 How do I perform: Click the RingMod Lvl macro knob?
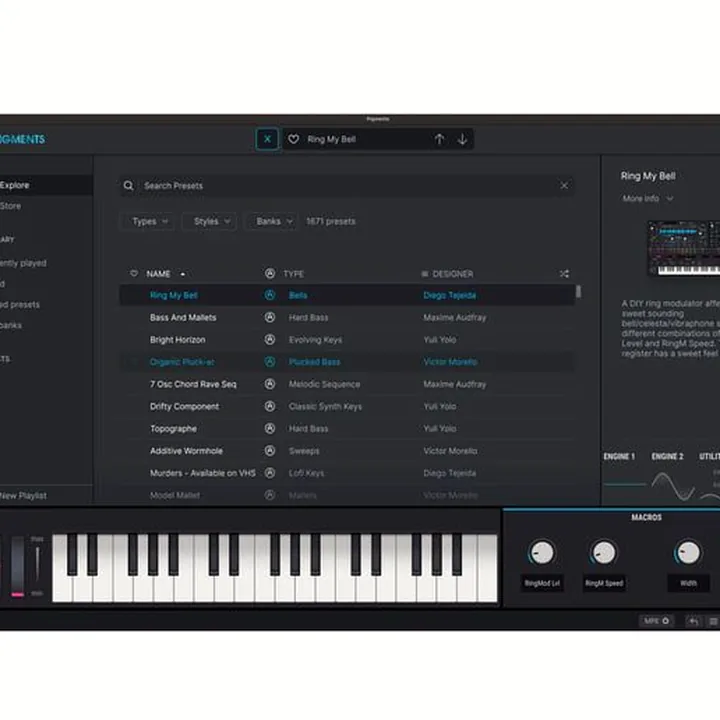click(542, 552)
